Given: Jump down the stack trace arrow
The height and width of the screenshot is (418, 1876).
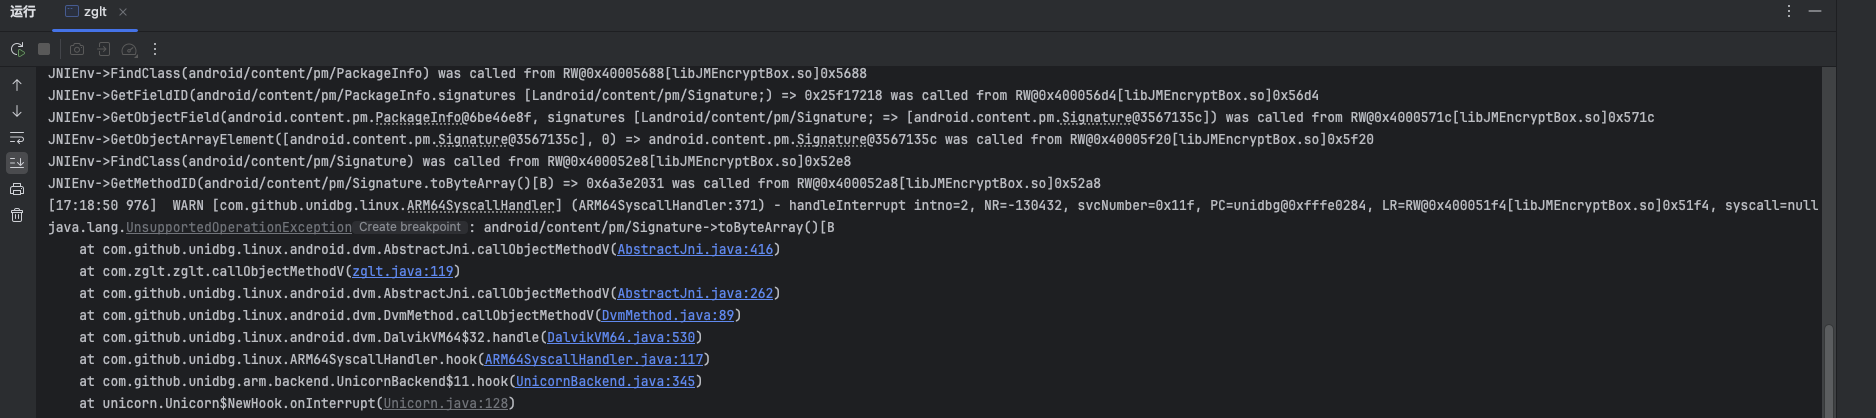Looking at the screenshot, I should point(17,111).
